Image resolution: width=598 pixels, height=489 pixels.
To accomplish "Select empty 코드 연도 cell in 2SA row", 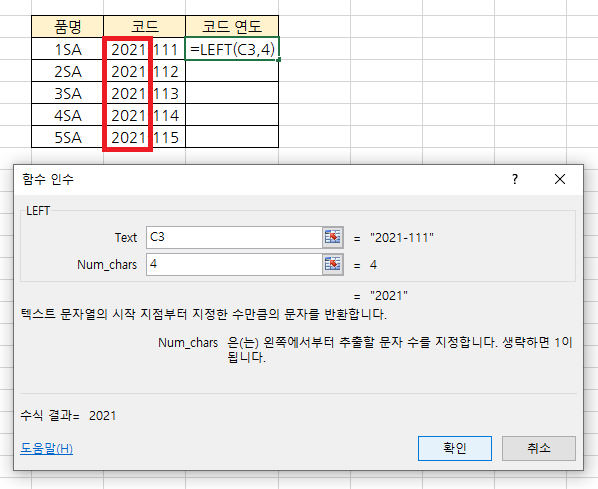I will coord(232,71).
